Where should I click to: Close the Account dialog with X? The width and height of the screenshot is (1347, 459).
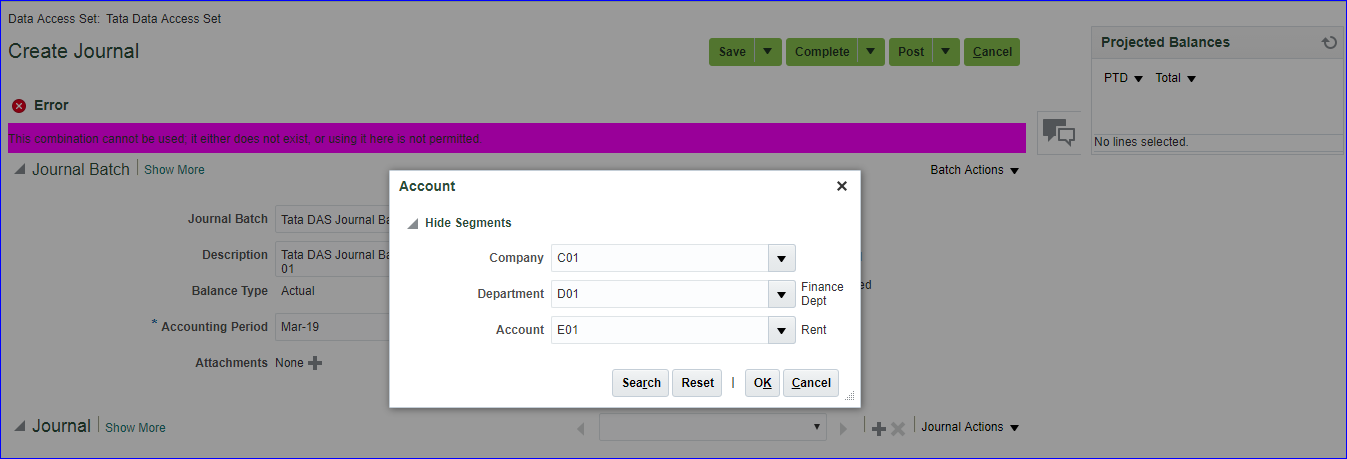[841, 186]
